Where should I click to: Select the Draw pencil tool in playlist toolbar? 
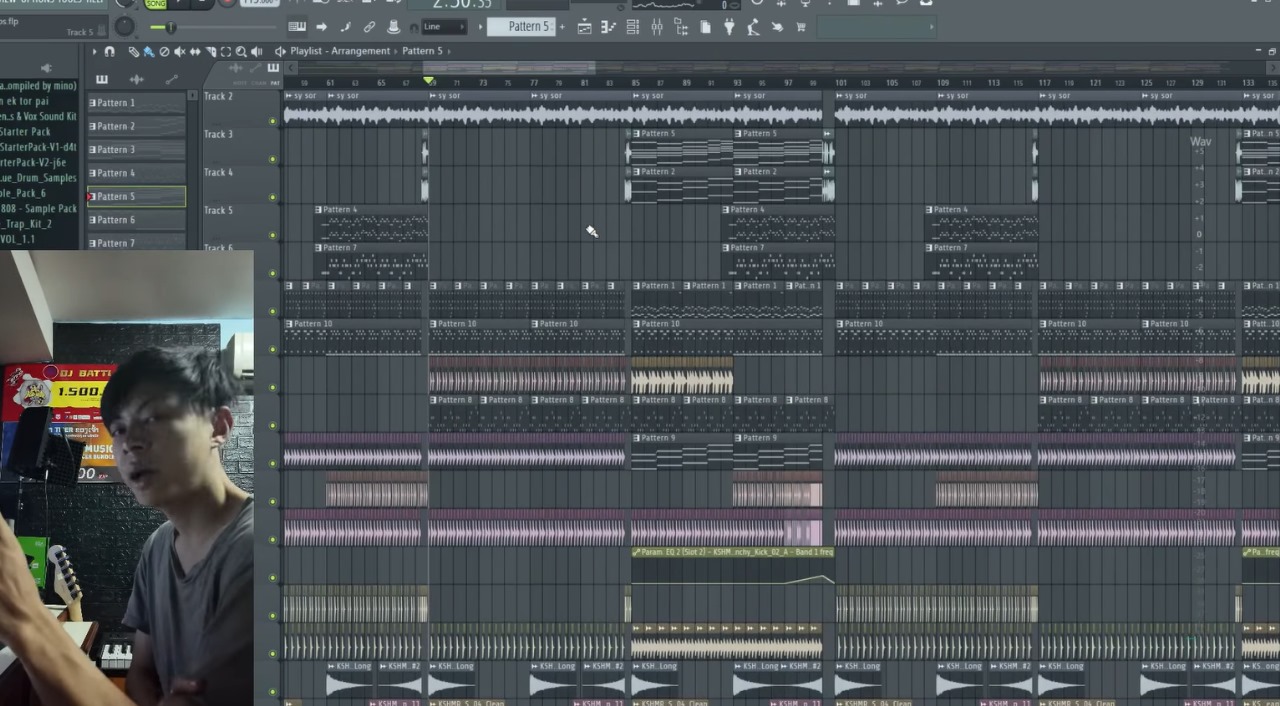(x=133, y=51)
